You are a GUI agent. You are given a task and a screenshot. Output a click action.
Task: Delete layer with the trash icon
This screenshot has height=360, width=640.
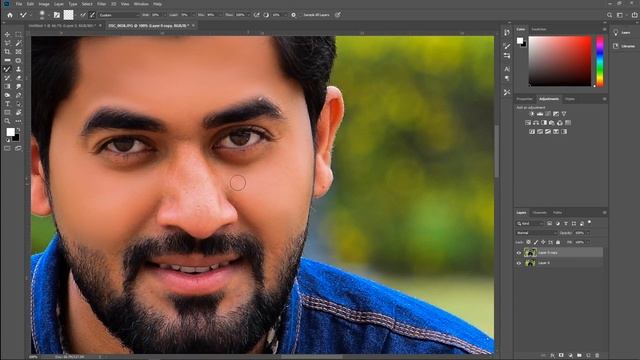(x=597, y=355)
